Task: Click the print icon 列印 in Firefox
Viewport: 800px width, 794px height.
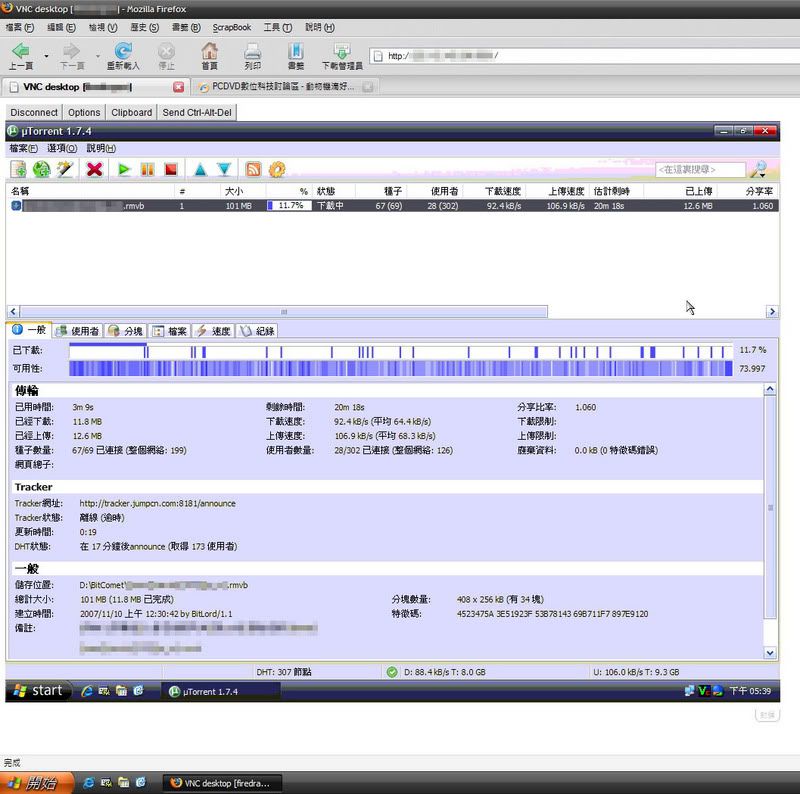Action: [253, 56]
